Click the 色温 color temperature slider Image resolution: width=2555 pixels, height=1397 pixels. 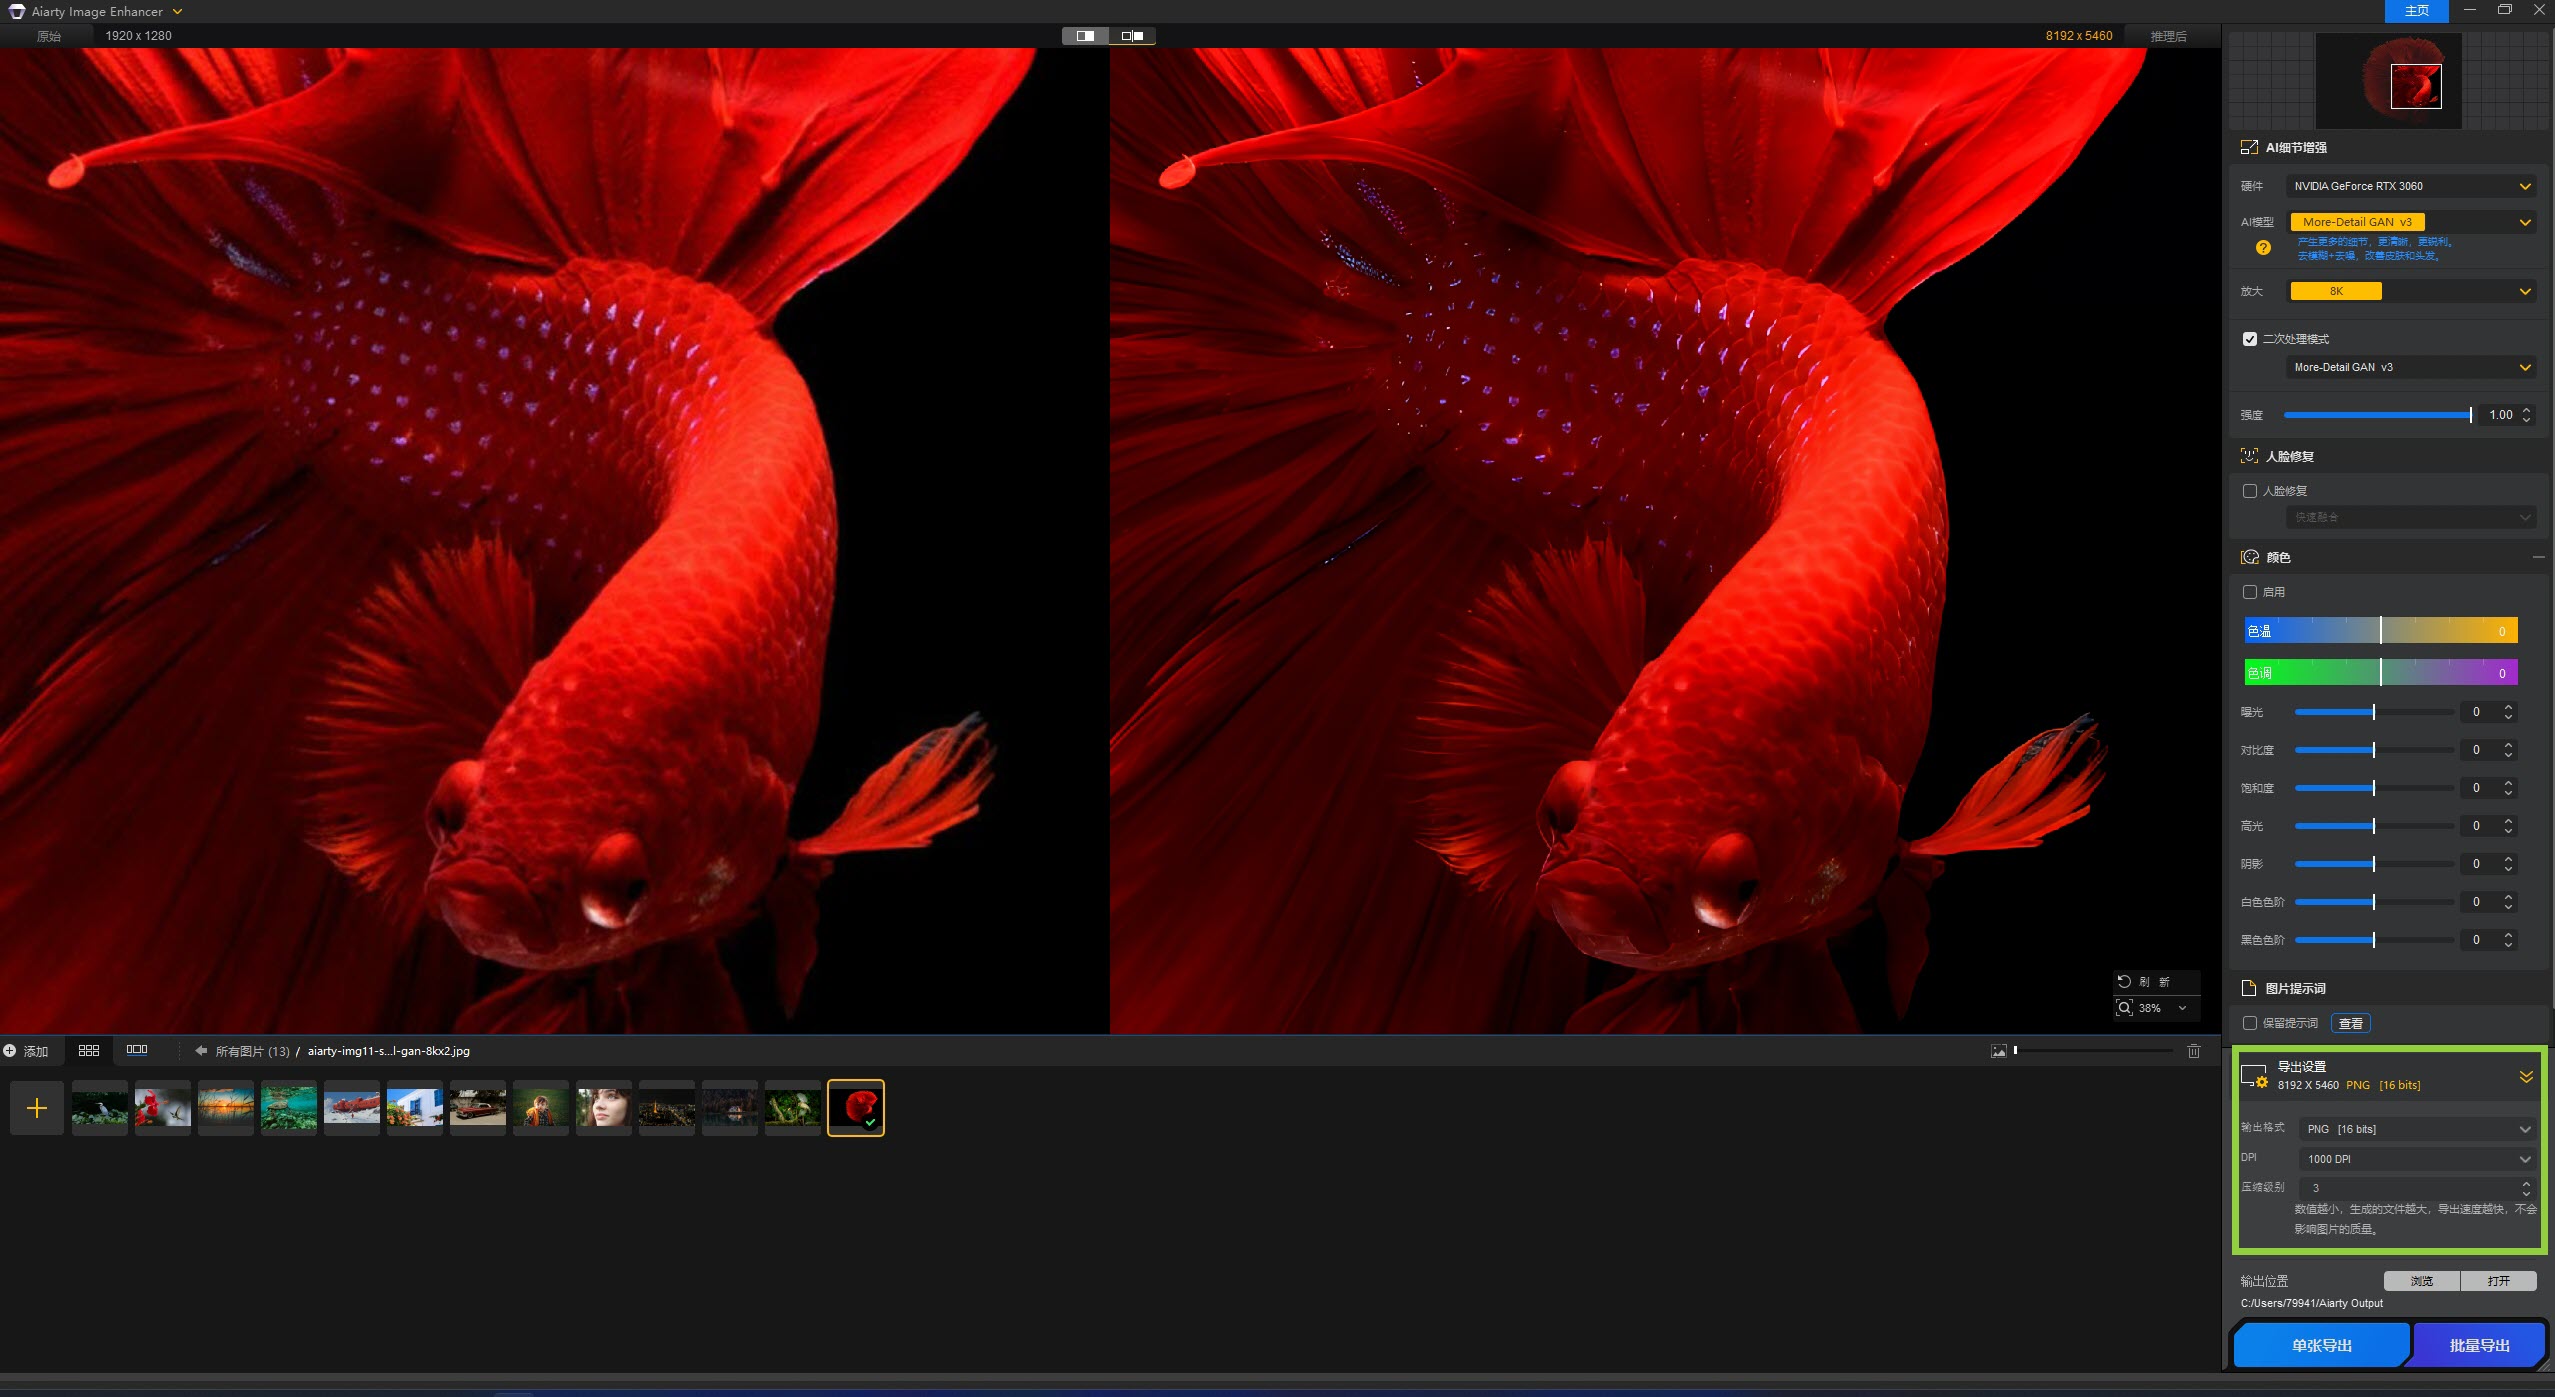pos(2380,631)
